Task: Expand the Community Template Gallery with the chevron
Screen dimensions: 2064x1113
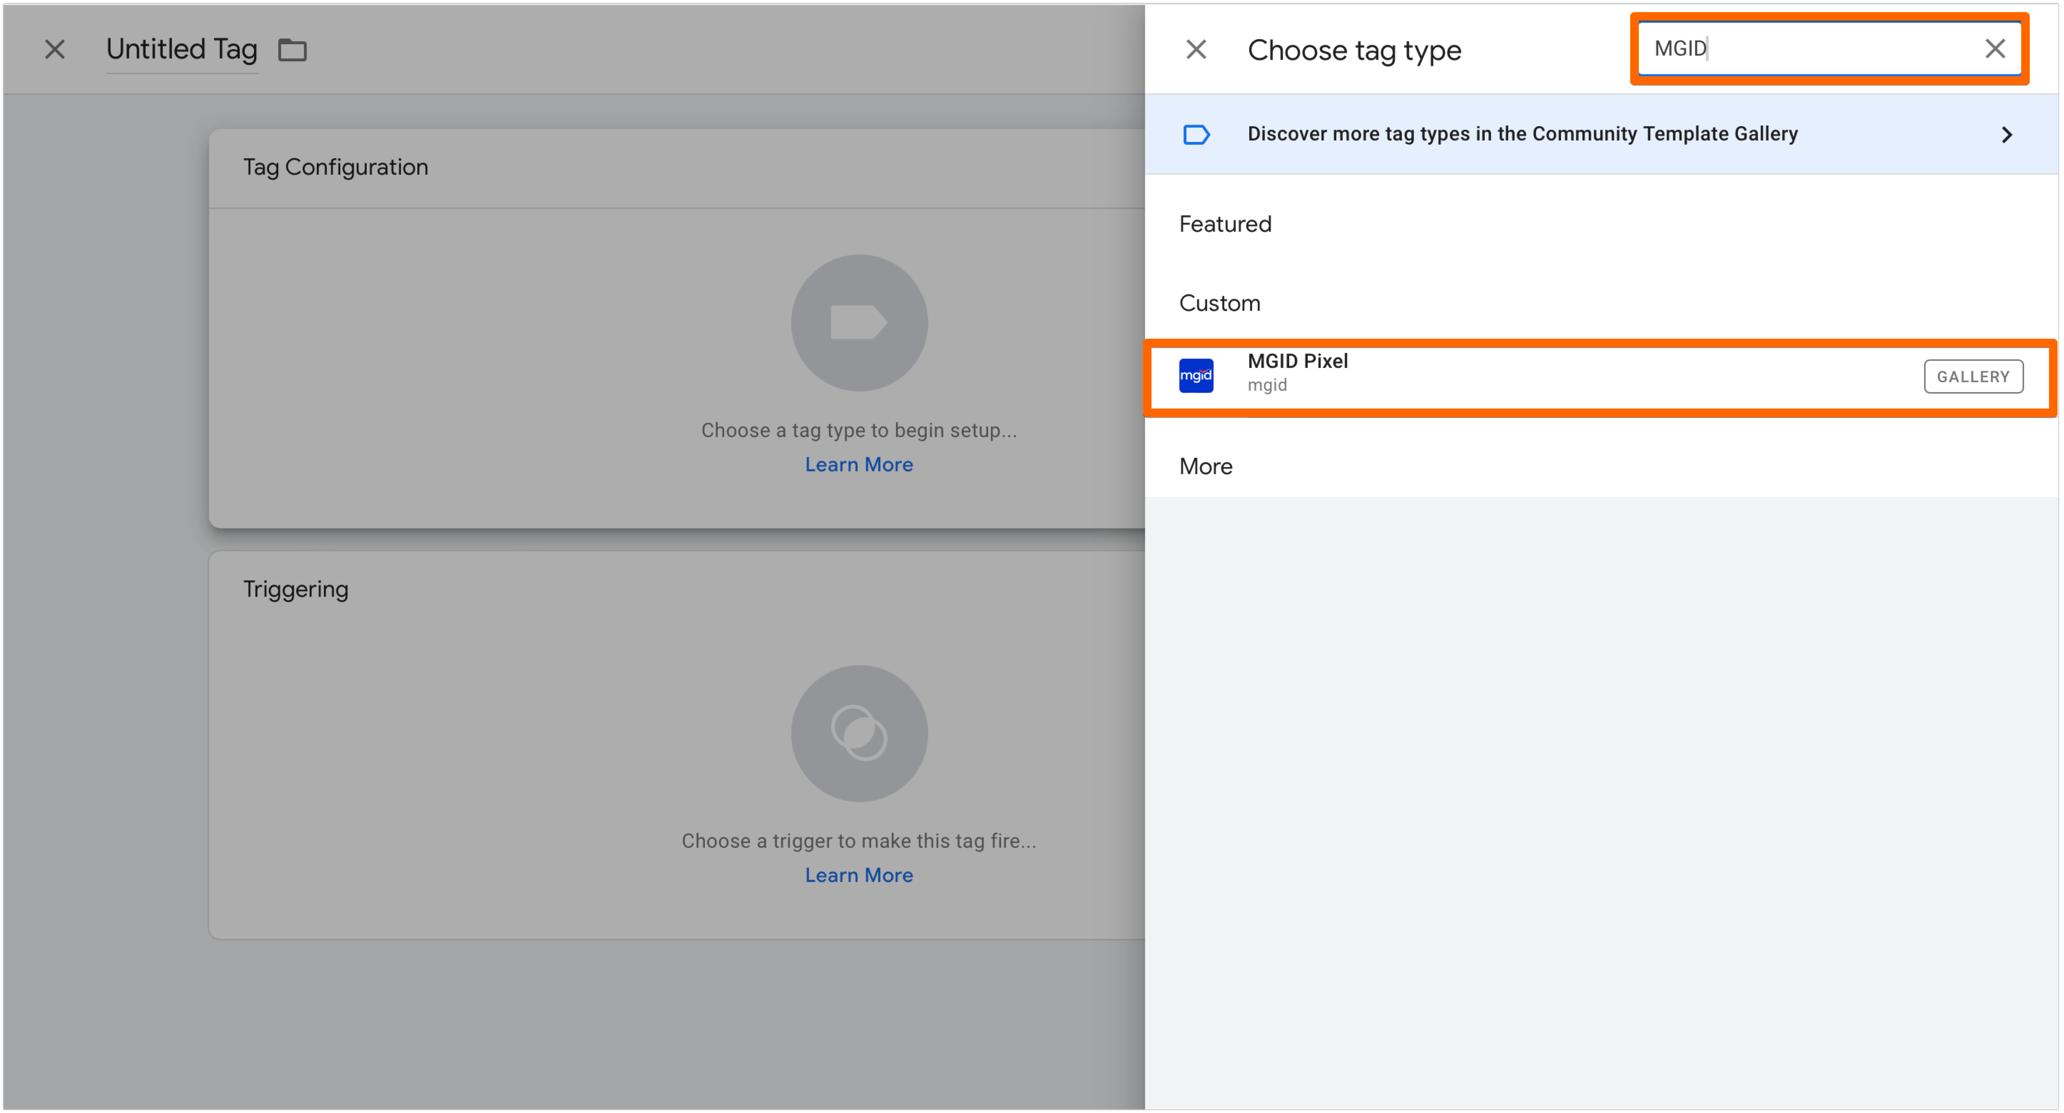Action: point(2007,133)
